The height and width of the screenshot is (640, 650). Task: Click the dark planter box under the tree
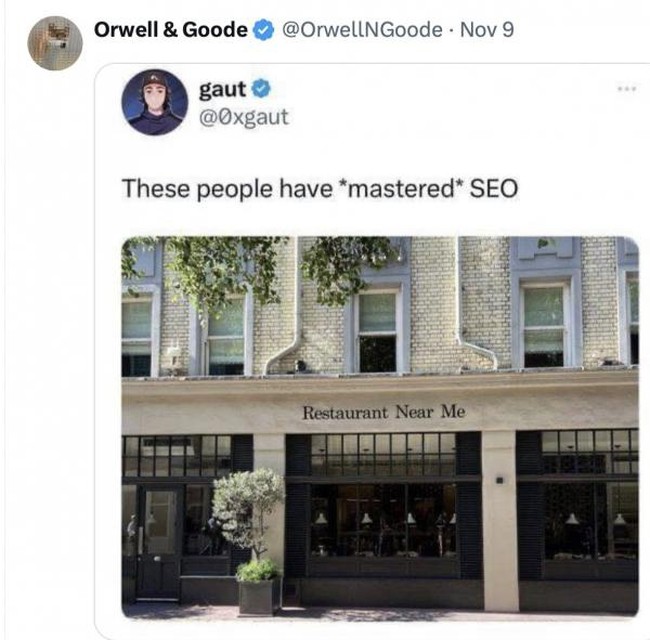257,597
